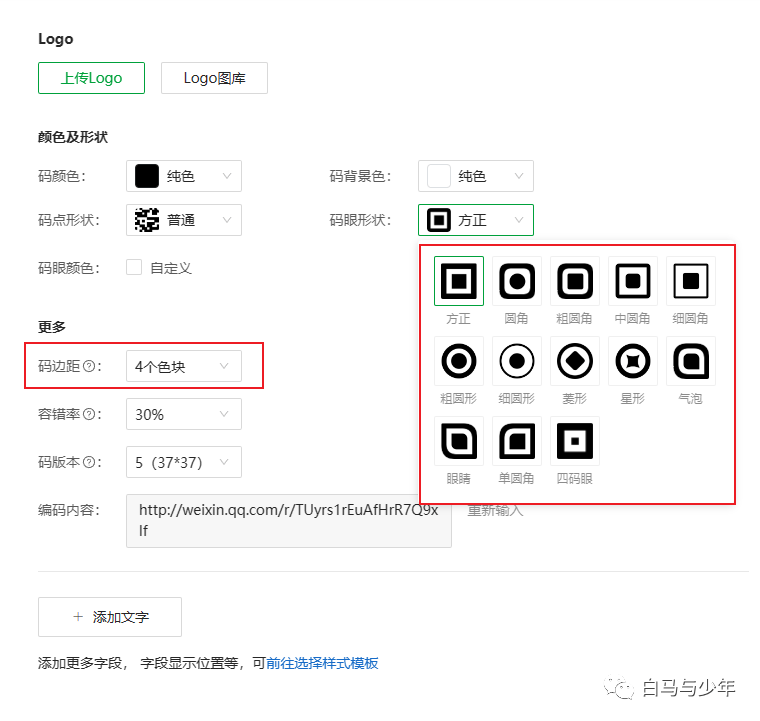760x721 pixels.
Task: Expand the 码版本 5 (37*37) dropdown
Action: click(184, 462)
